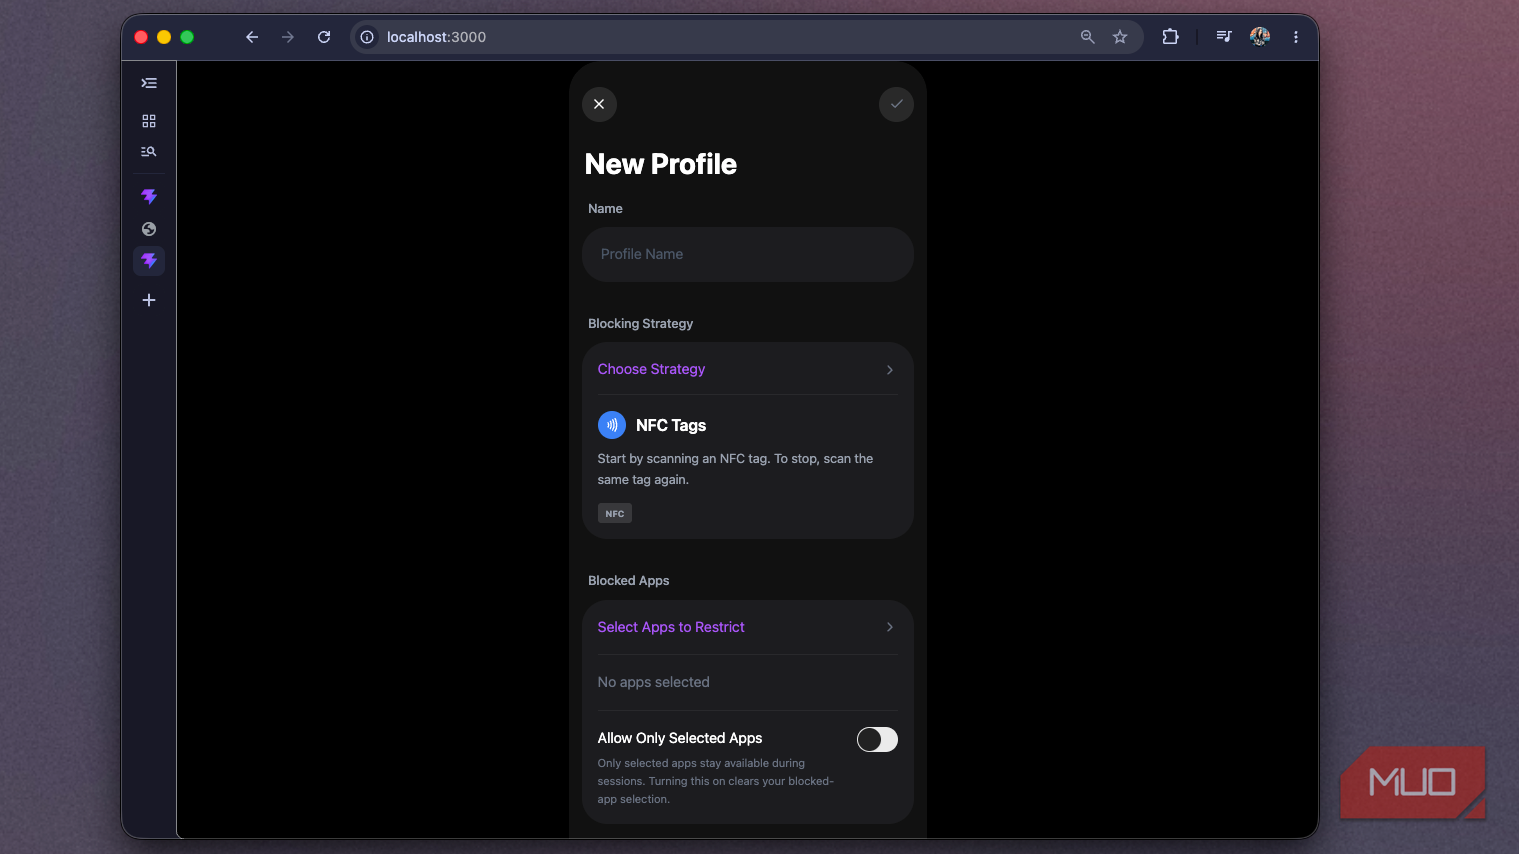The width and height of the screenshot is (1519, 854).
Task: Select the globe icon in sidebar
Action: [x=149, y=229]
